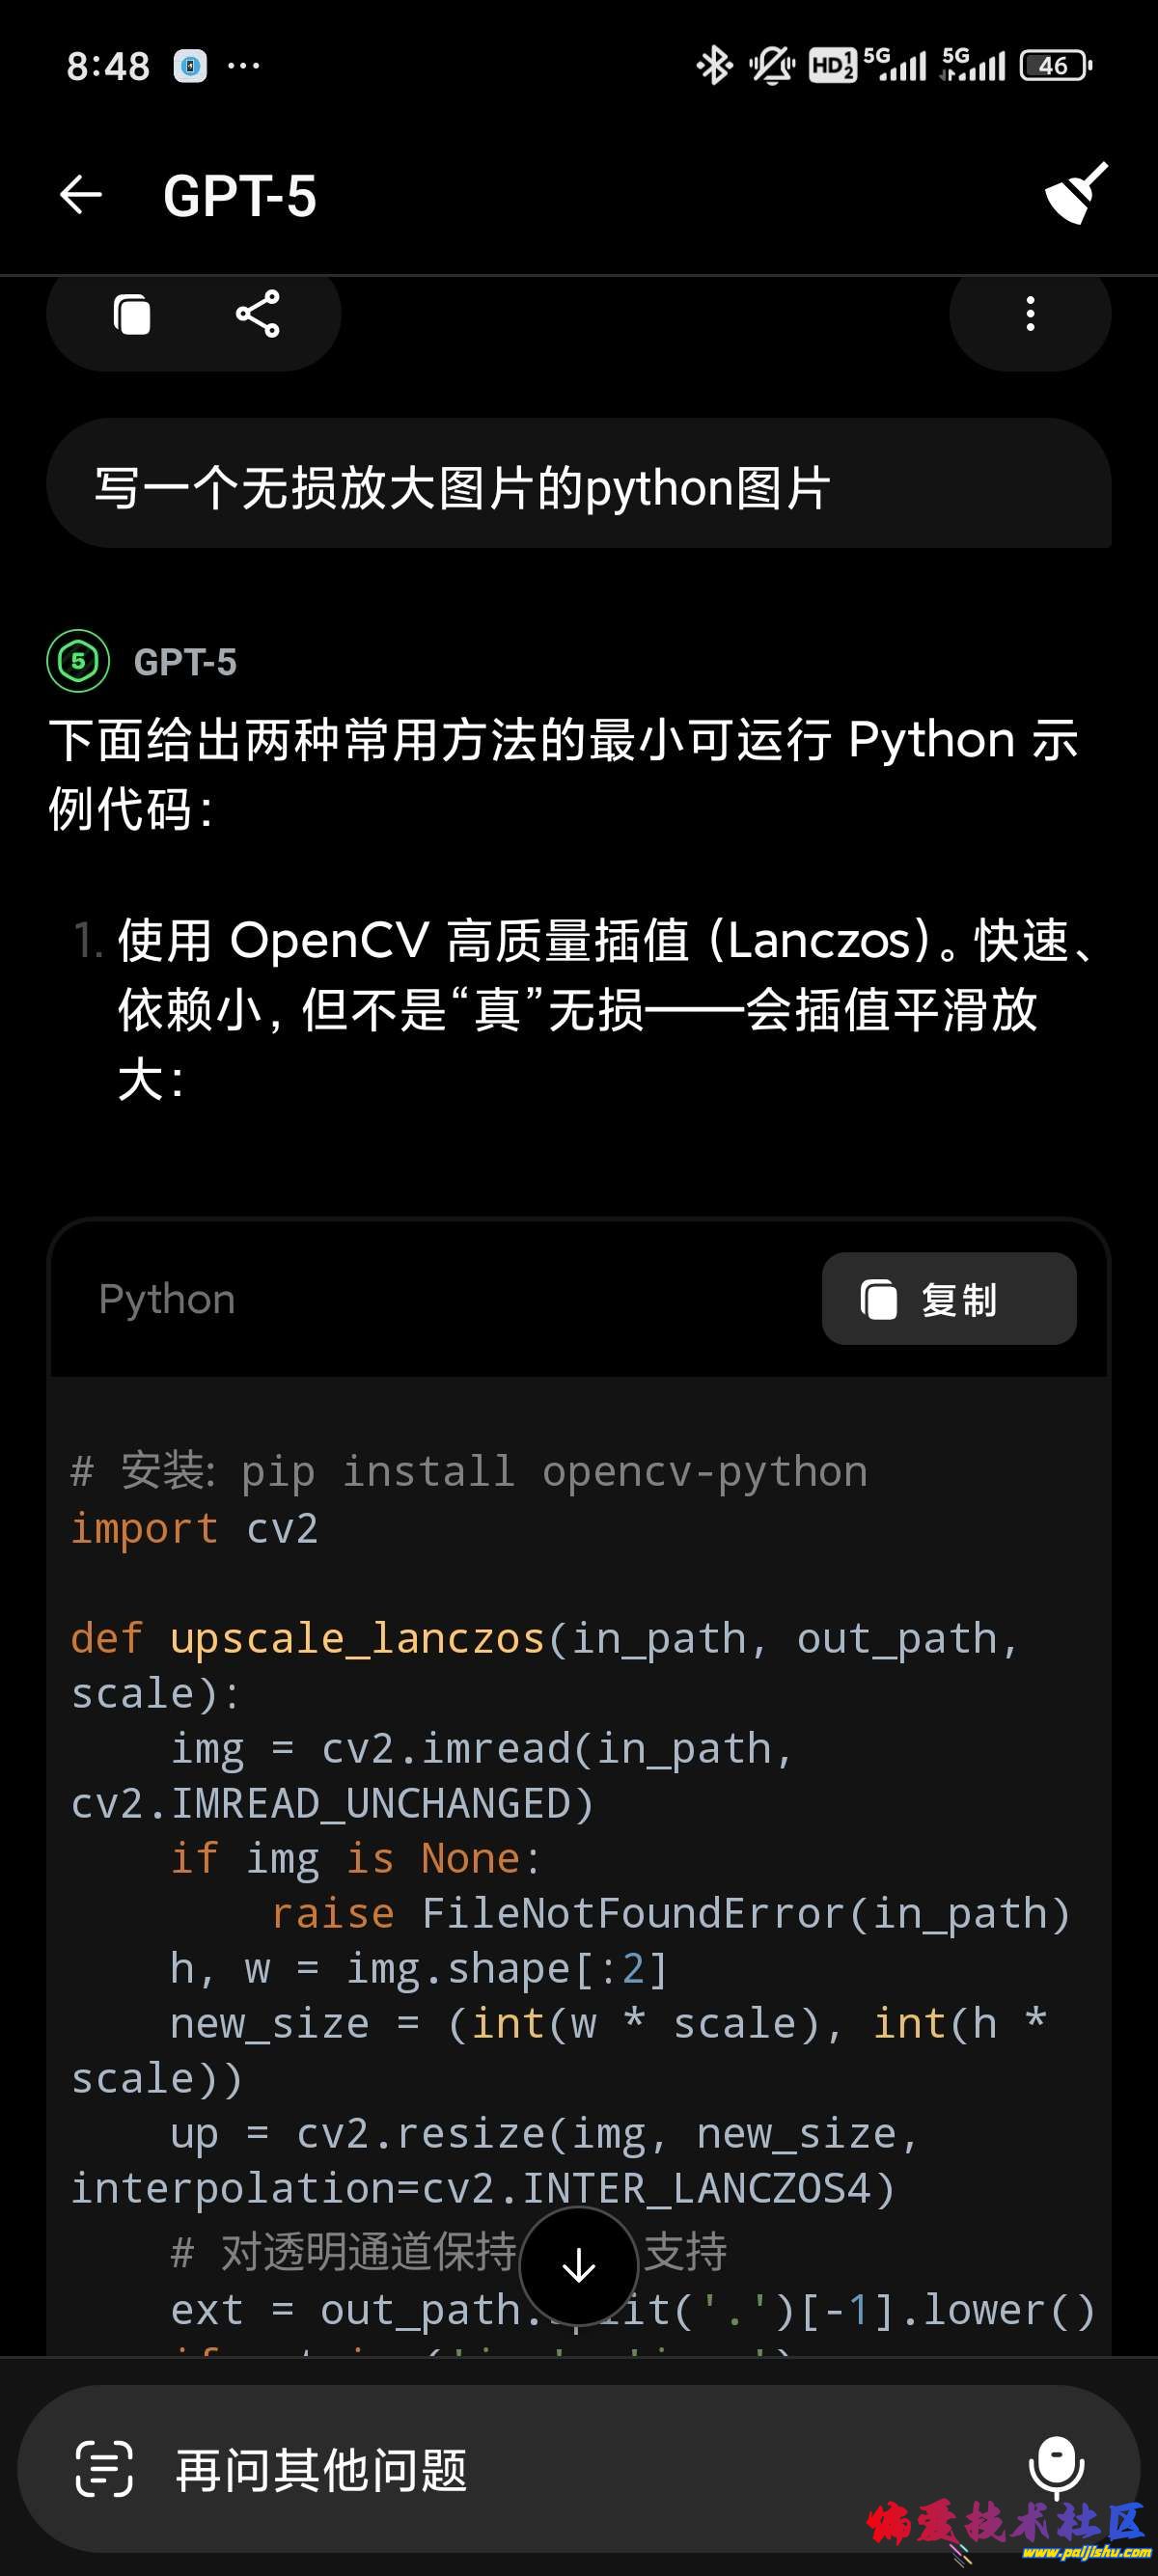Screen dimensions: 1158x2576
Task: Tap the share icon
Action: pyautogui.click(x=257, y=315)
